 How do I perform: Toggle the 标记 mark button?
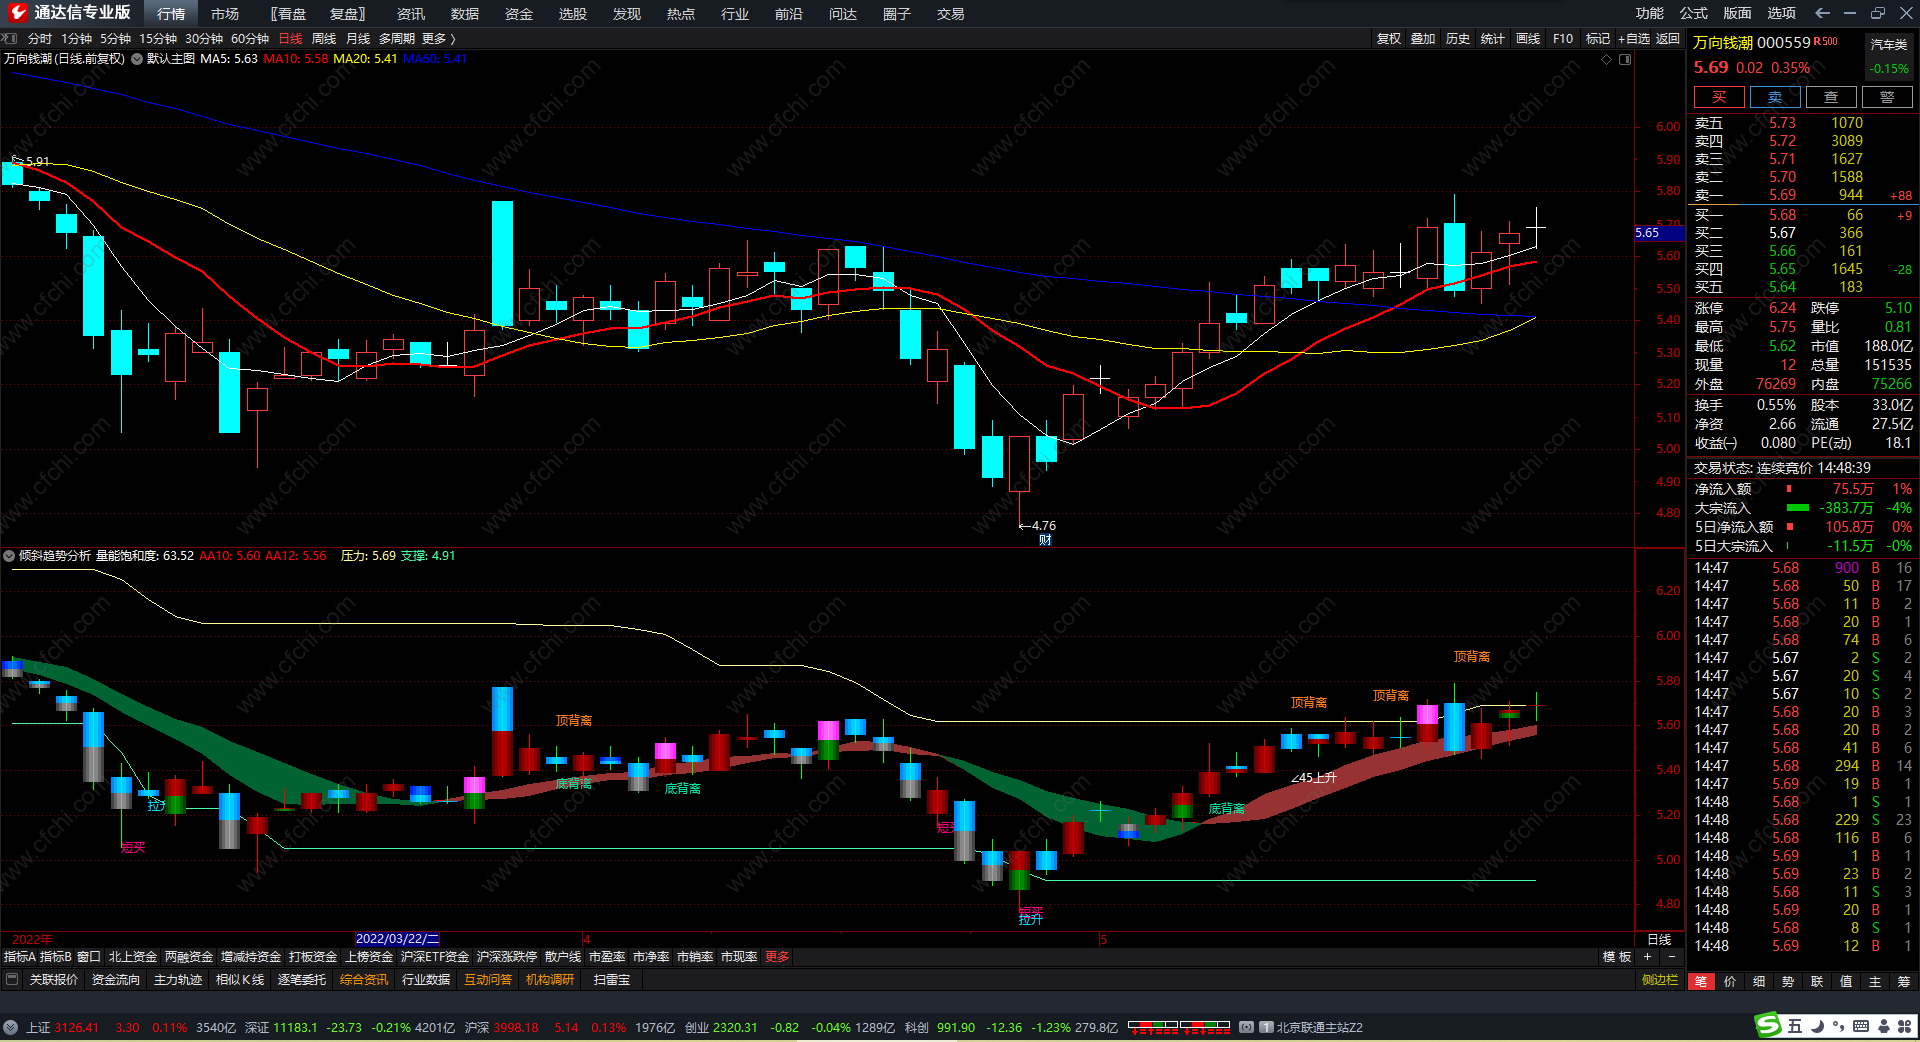[x=1598, y=39]
